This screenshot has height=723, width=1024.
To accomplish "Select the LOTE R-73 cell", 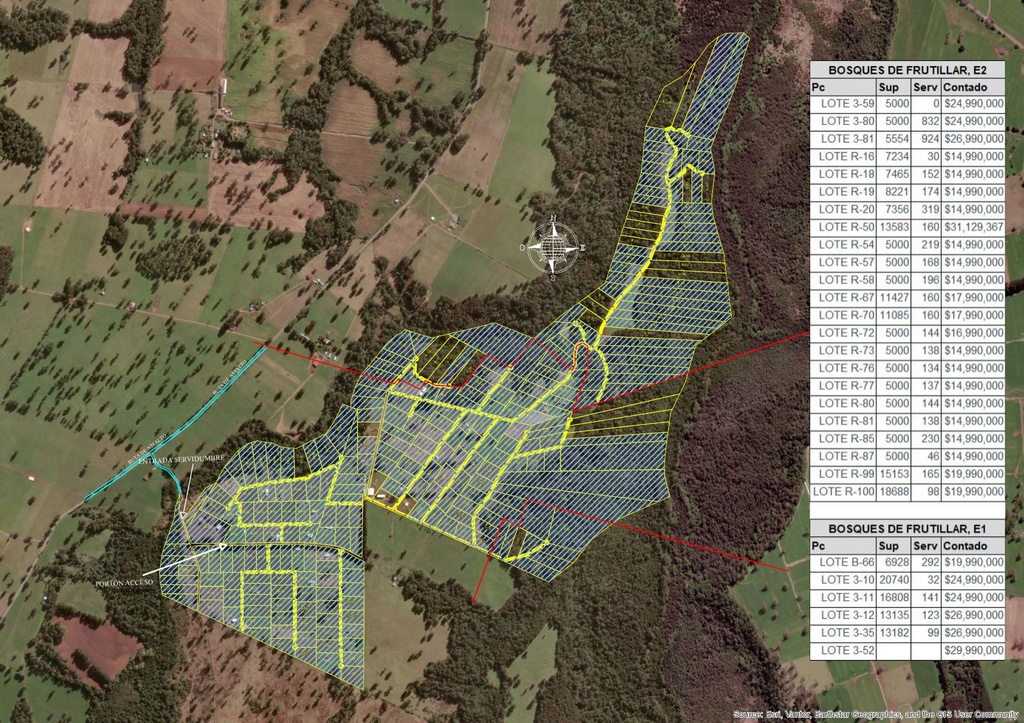I will point(843,351).
